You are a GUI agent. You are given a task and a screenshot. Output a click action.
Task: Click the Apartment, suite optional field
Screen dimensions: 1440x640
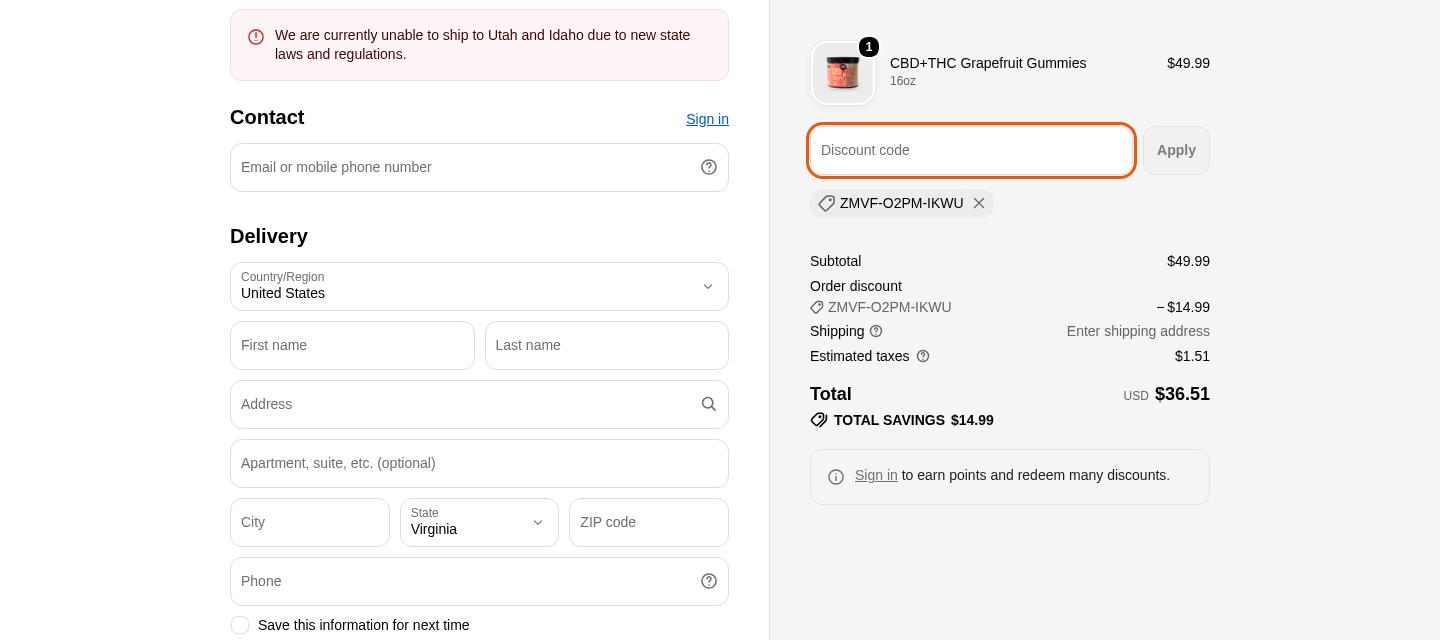(479, 463)
